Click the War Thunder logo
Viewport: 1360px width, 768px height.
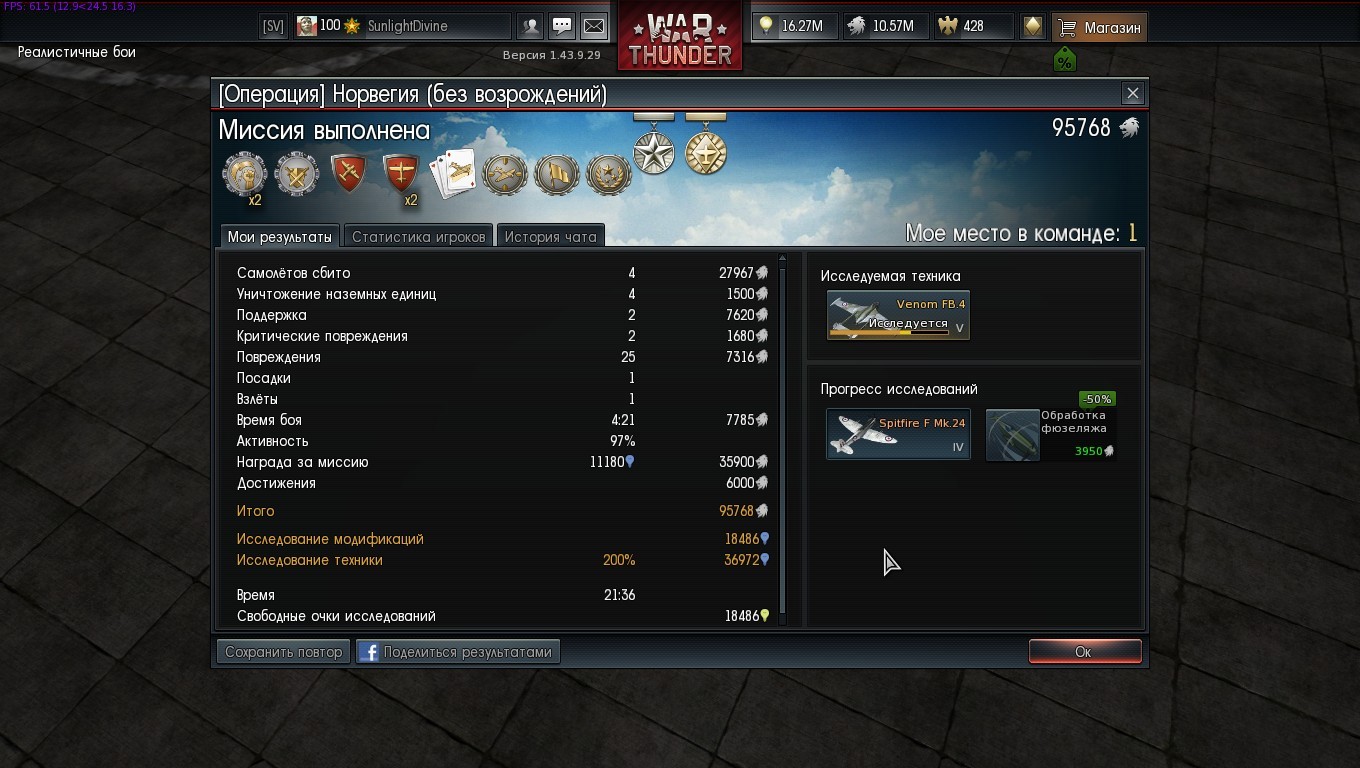coord(680,38)
